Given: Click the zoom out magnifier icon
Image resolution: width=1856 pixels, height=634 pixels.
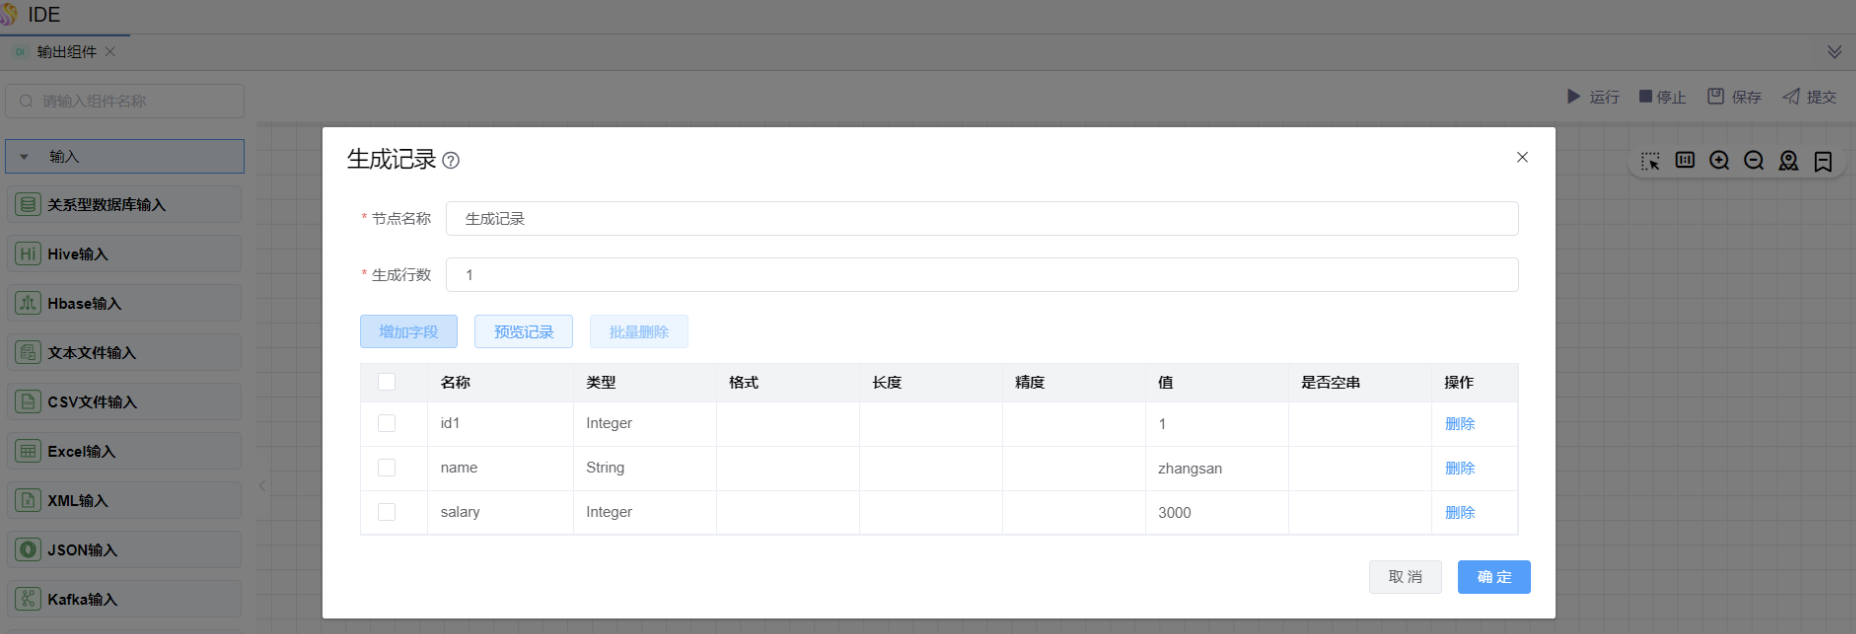Looking at the screenshot, I should point(1754,161).
